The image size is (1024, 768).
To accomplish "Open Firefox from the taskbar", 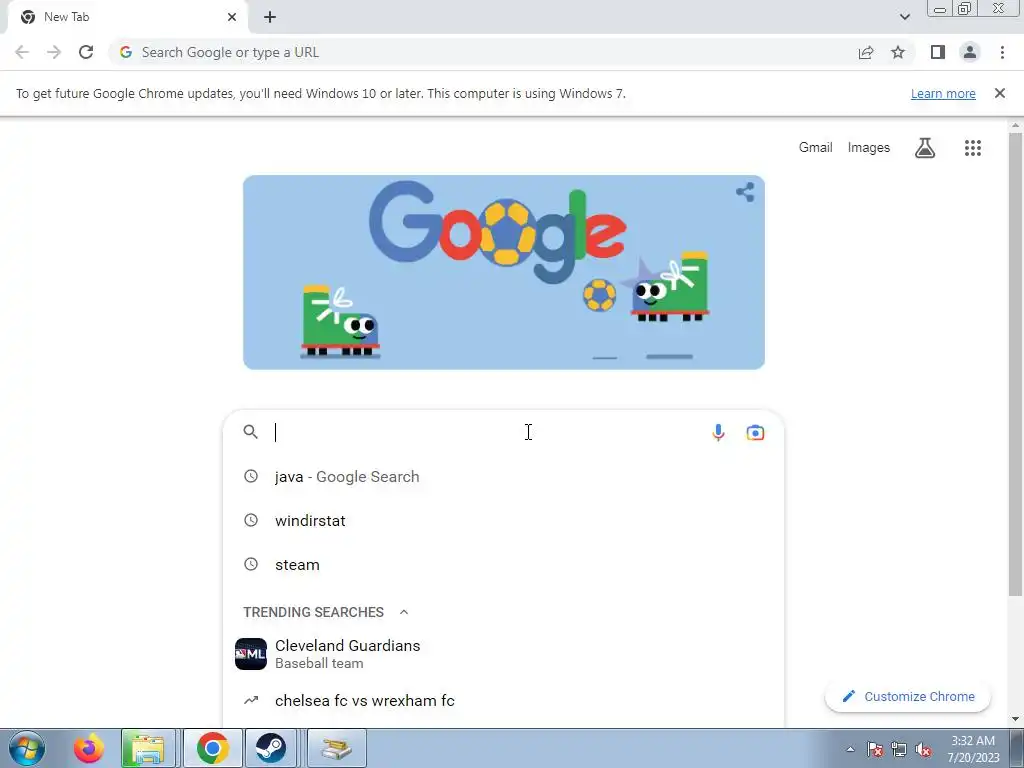I will coord(88,748).
